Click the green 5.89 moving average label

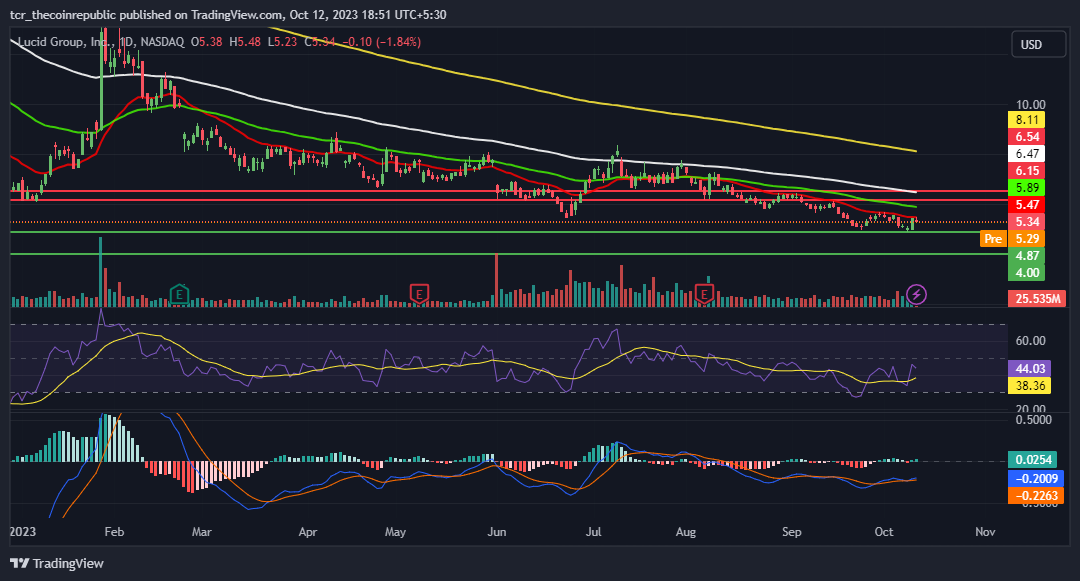[1027, 187]
